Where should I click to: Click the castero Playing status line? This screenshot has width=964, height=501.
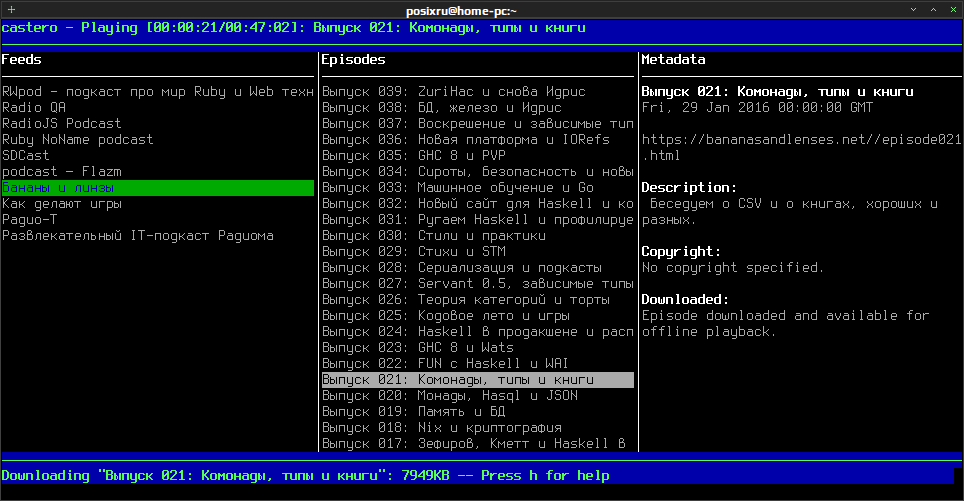(294, 28)
